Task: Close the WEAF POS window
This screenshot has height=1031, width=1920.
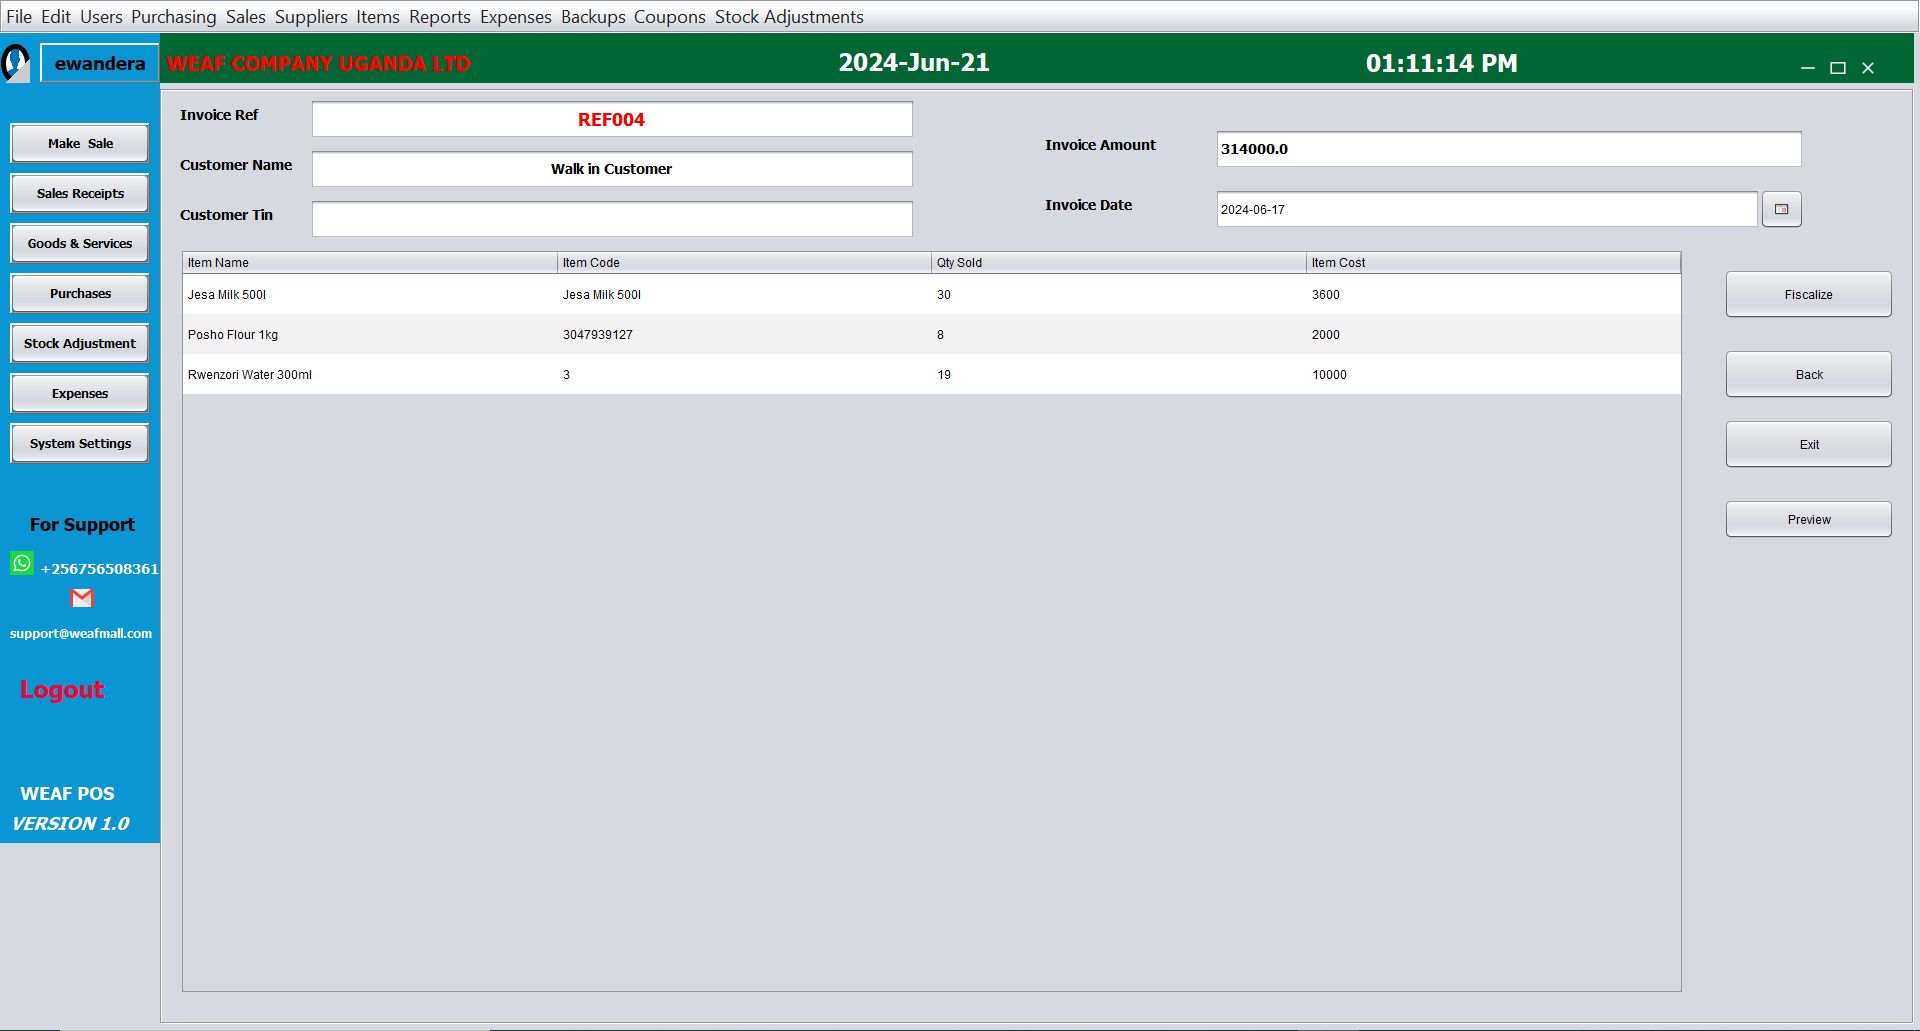Action: click(1867, 68)
